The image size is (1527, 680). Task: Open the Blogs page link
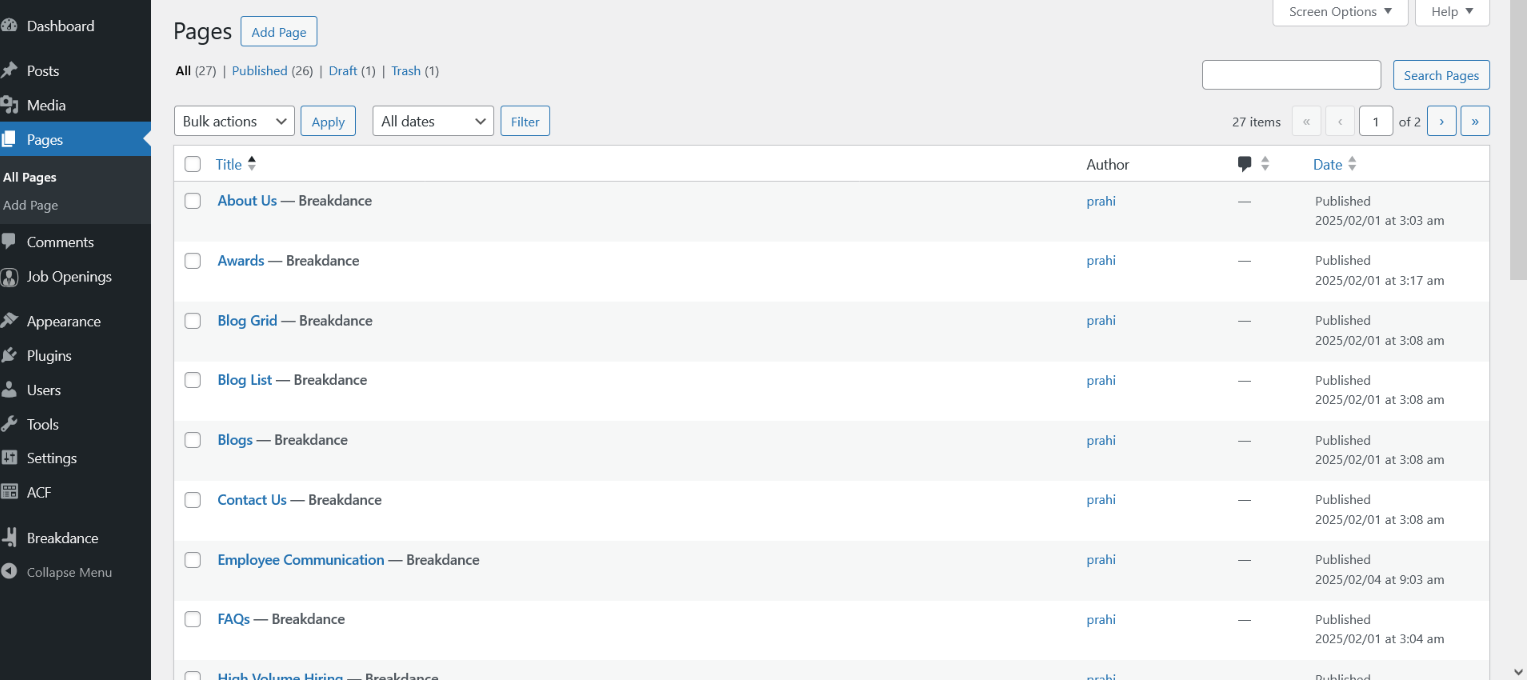[x=235, y=440]
